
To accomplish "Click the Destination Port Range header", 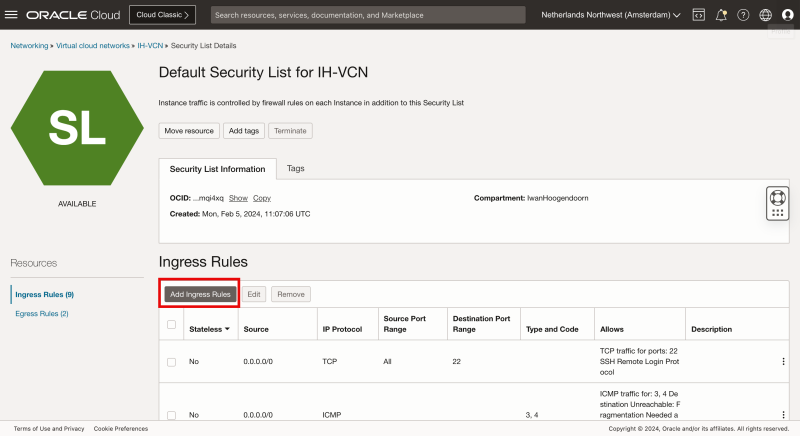I will [481, 324].
